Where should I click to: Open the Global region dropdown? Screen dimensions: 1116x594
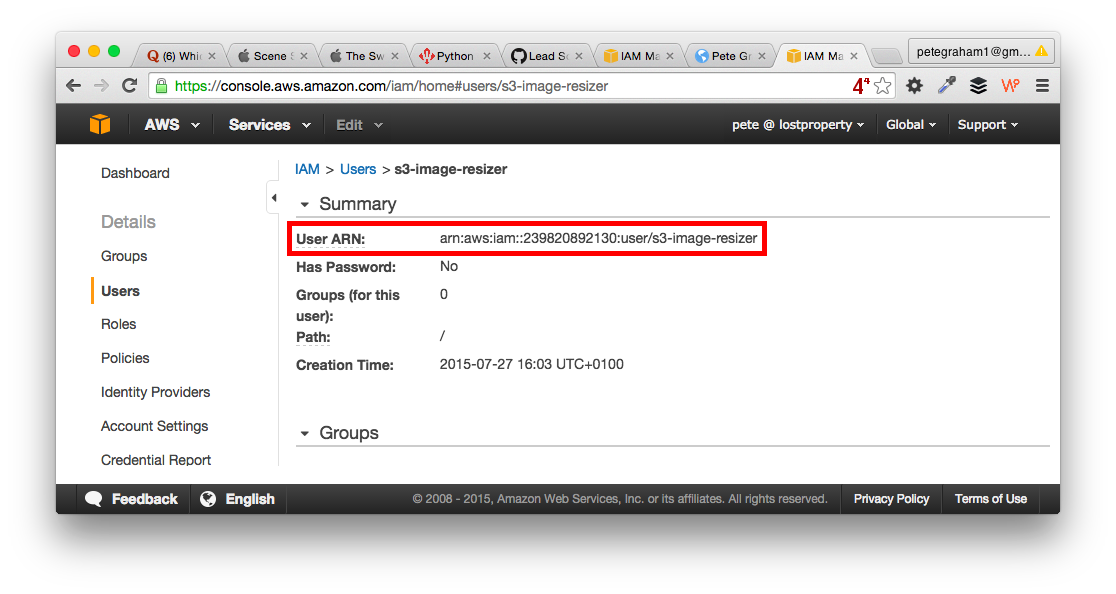click(910, 125)
